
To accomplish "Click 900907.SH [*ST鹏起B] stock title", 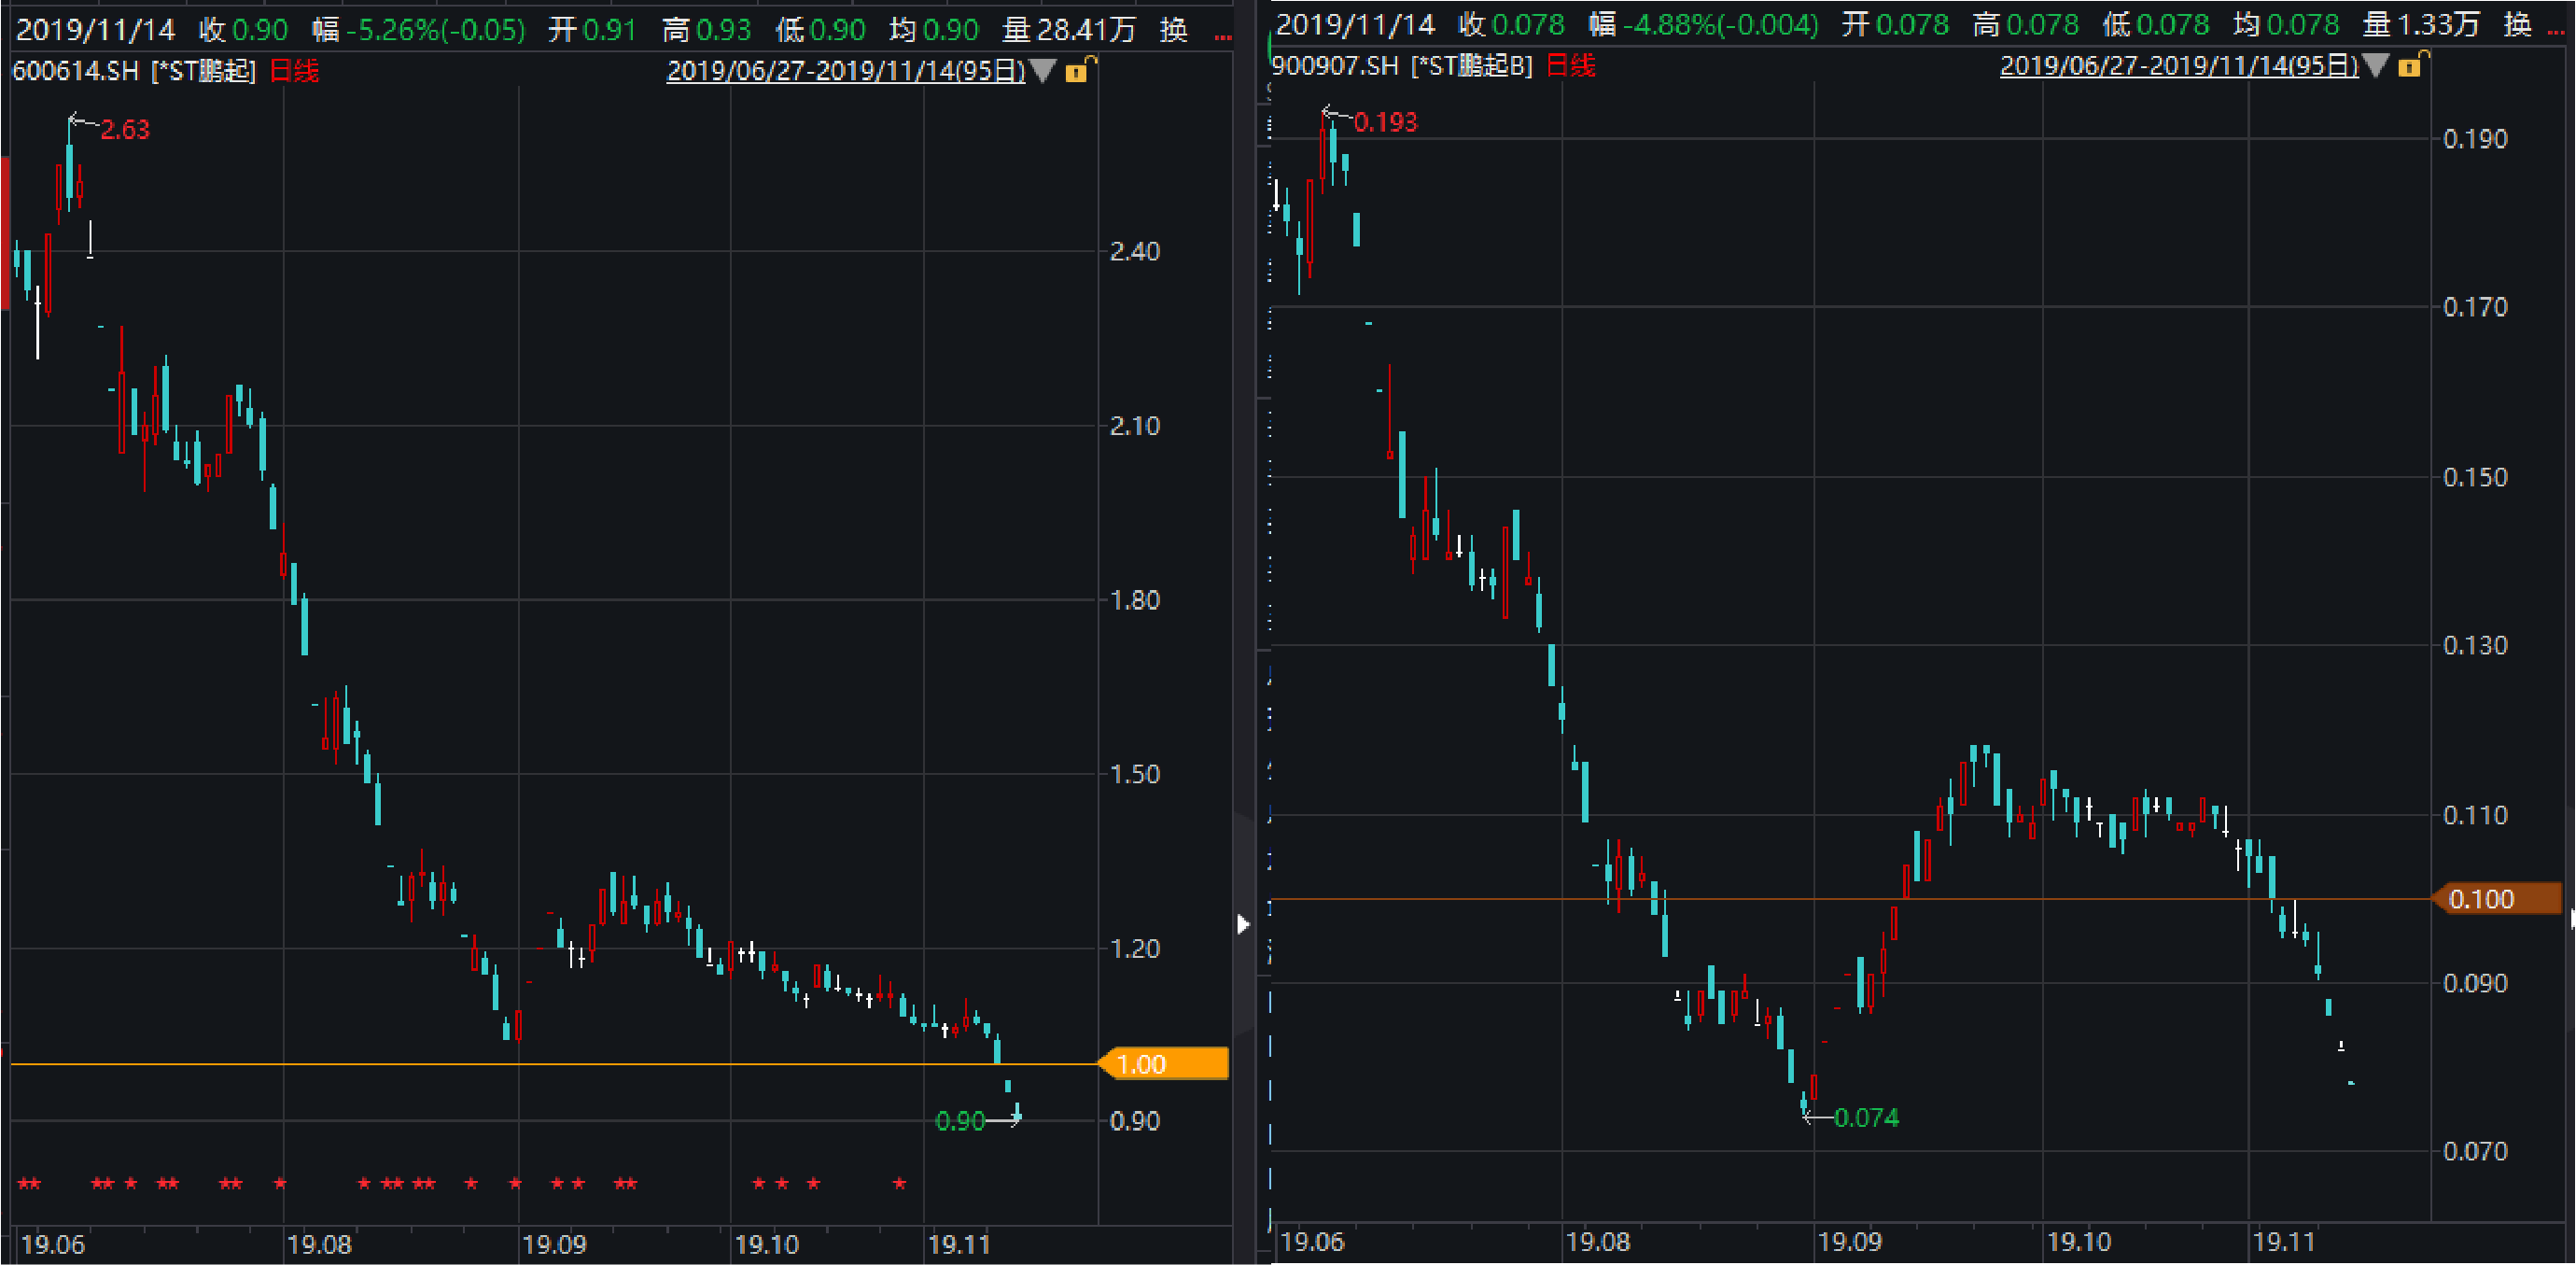I will pos(1401,66).
